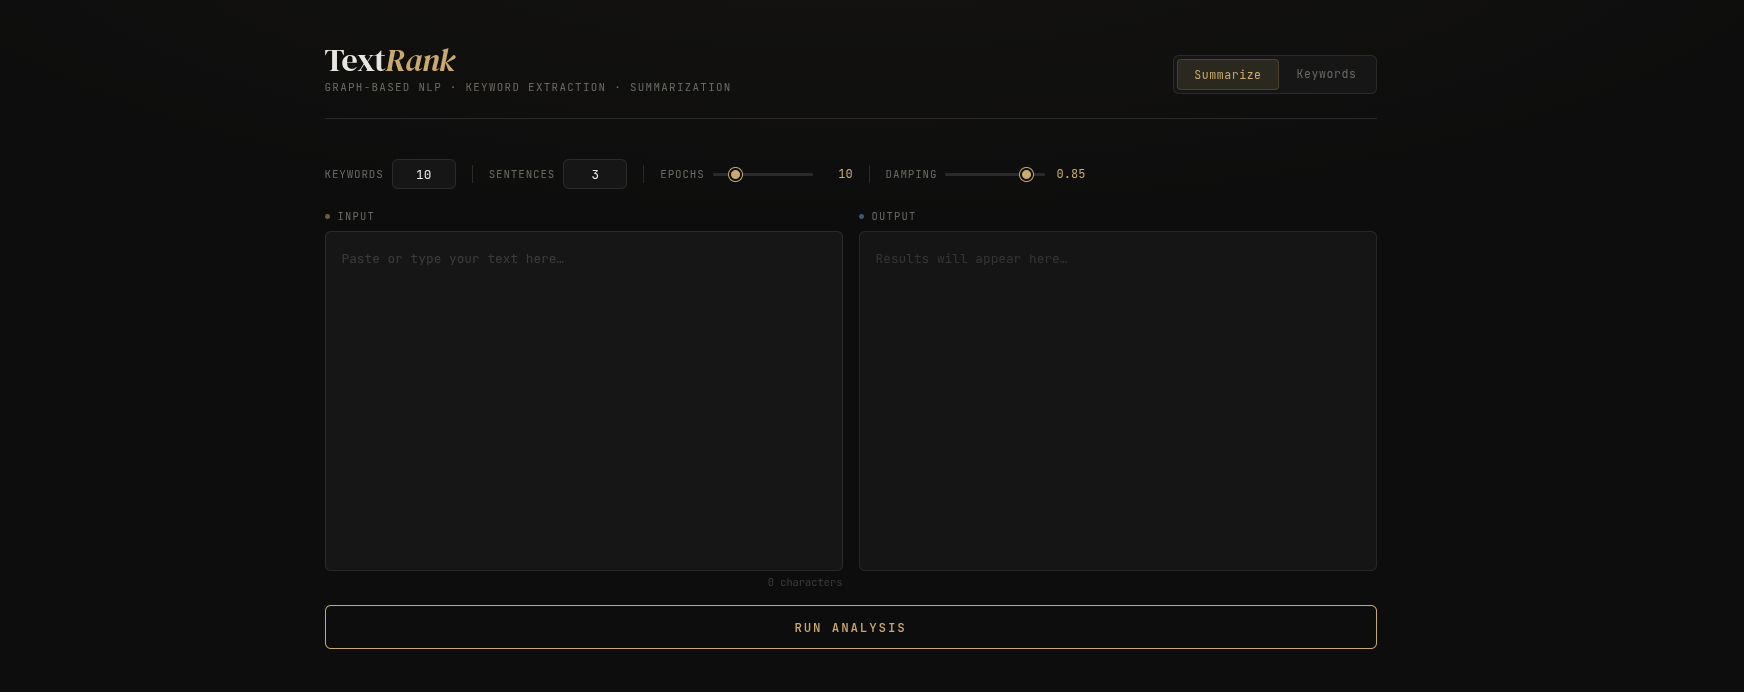Viewport: 1744px width, 692px height.
Task: Focus the Keywords count number field
Action: pos(423,174)
